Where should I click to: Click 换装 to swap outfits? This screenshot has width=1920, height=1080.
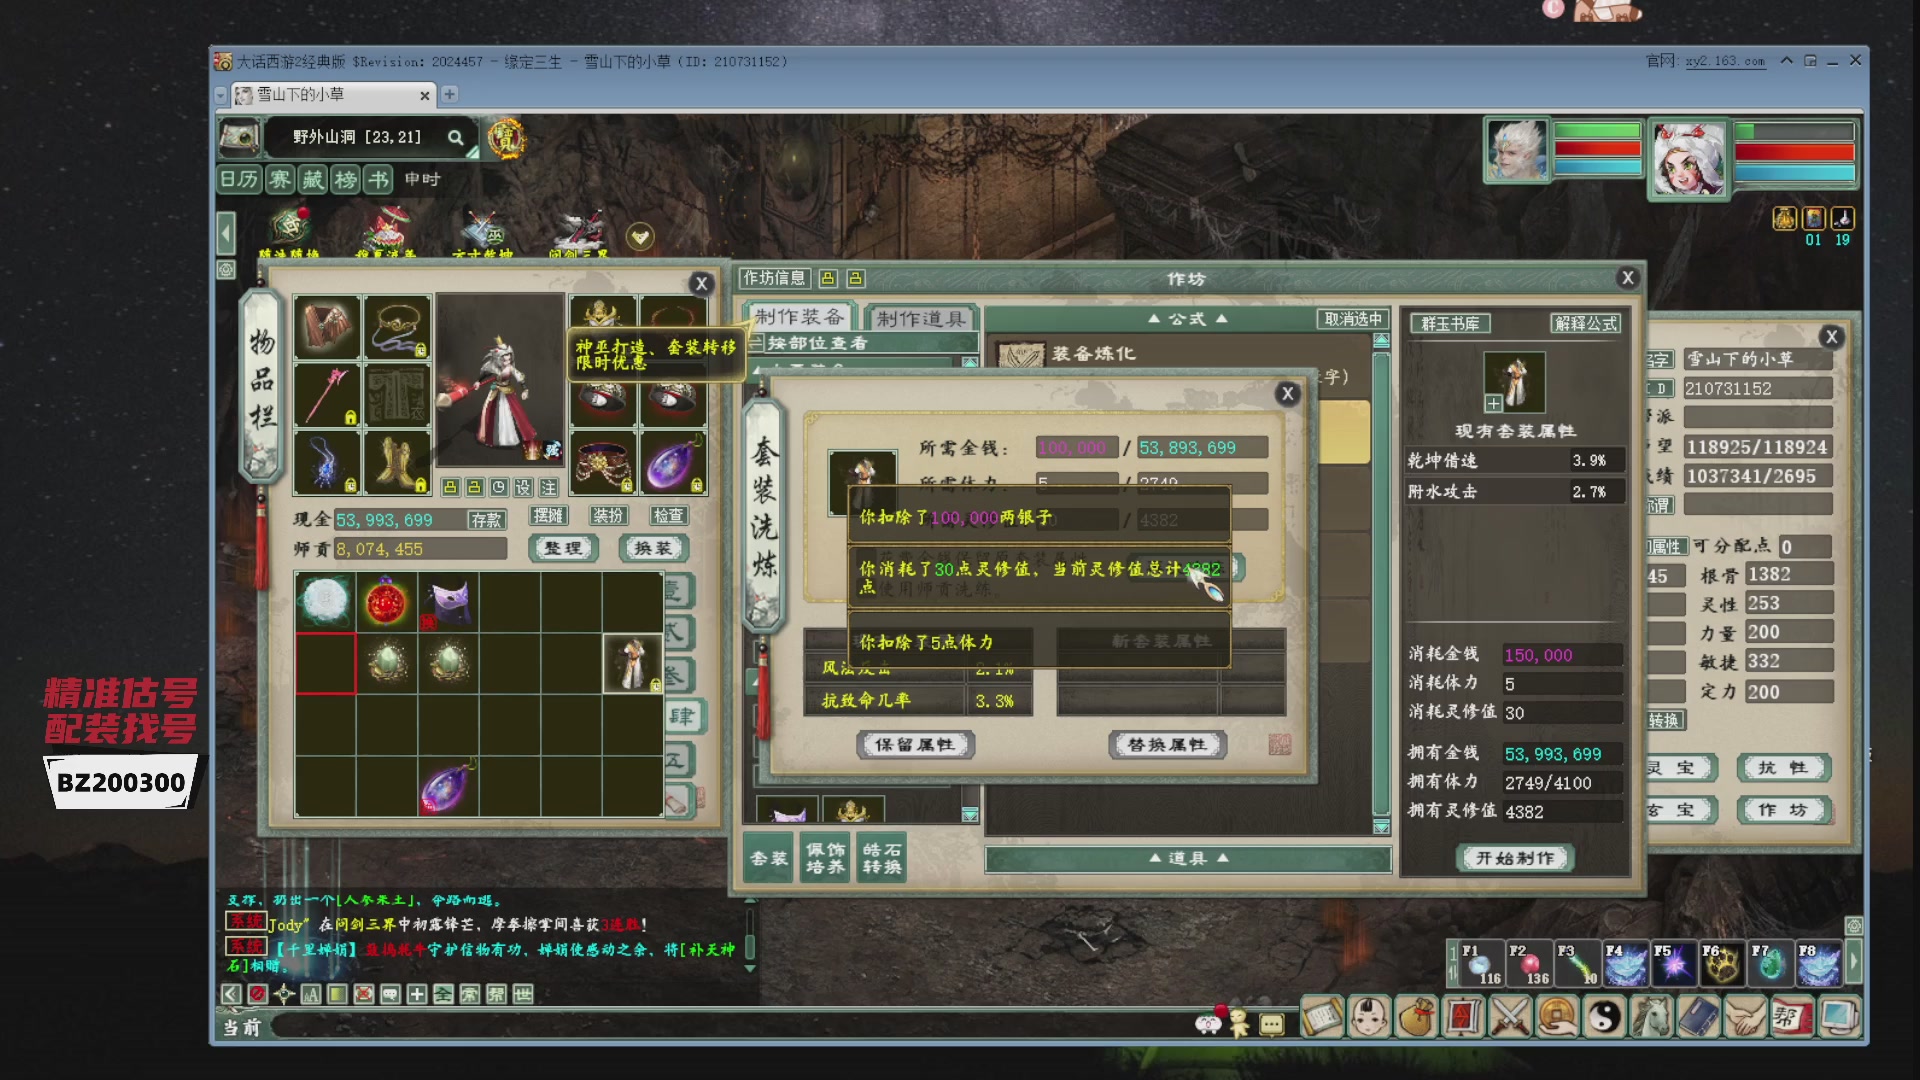coord(653,548)
